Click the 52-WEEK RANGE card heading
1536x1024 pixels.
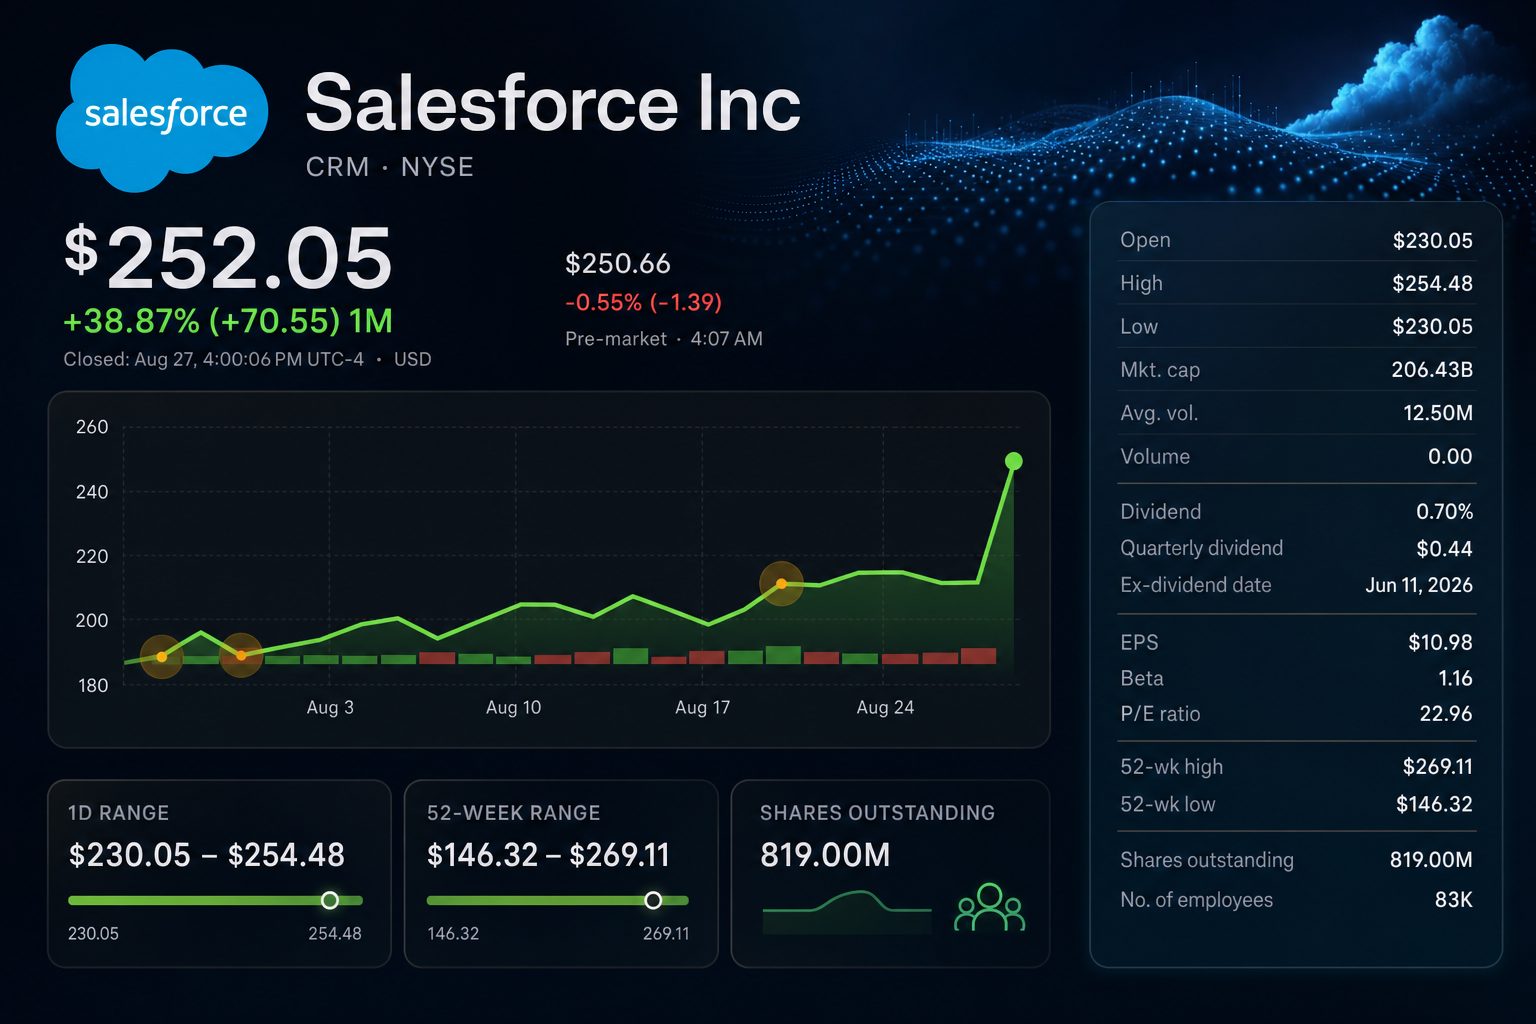513,813
